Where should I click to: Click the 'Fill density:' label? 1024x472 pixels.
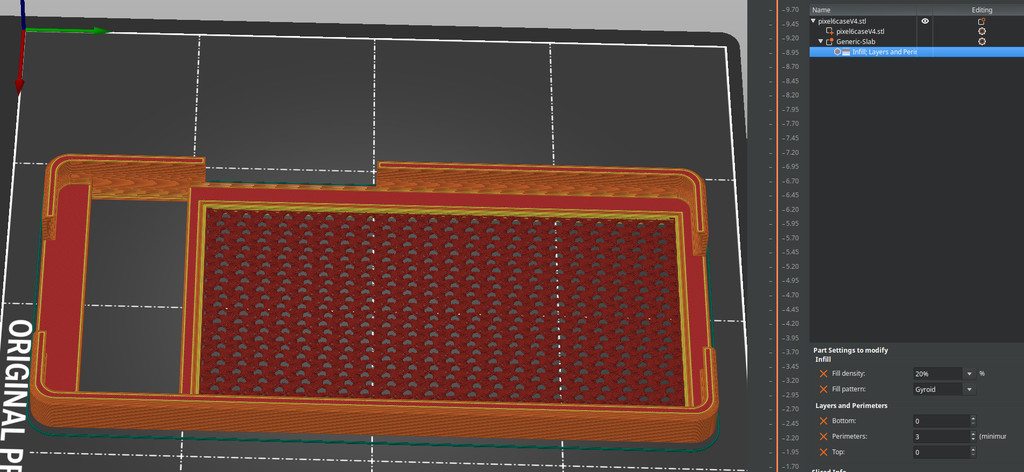point(850,373)
